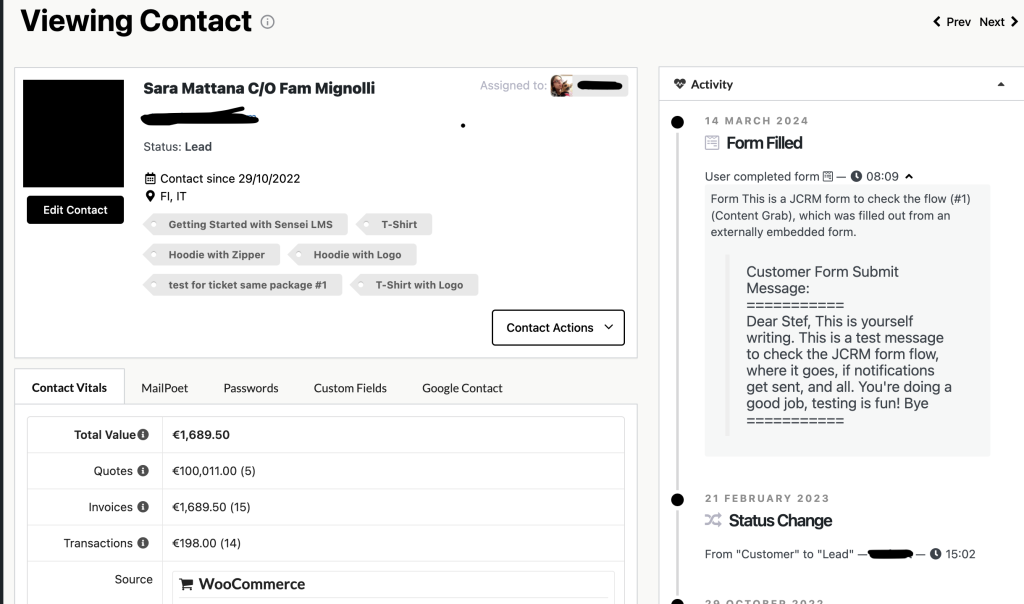This screenshot has width=1024, height=604.
Task: Collapse the User completed form entry chevron
Action: (x=908, y=174)
